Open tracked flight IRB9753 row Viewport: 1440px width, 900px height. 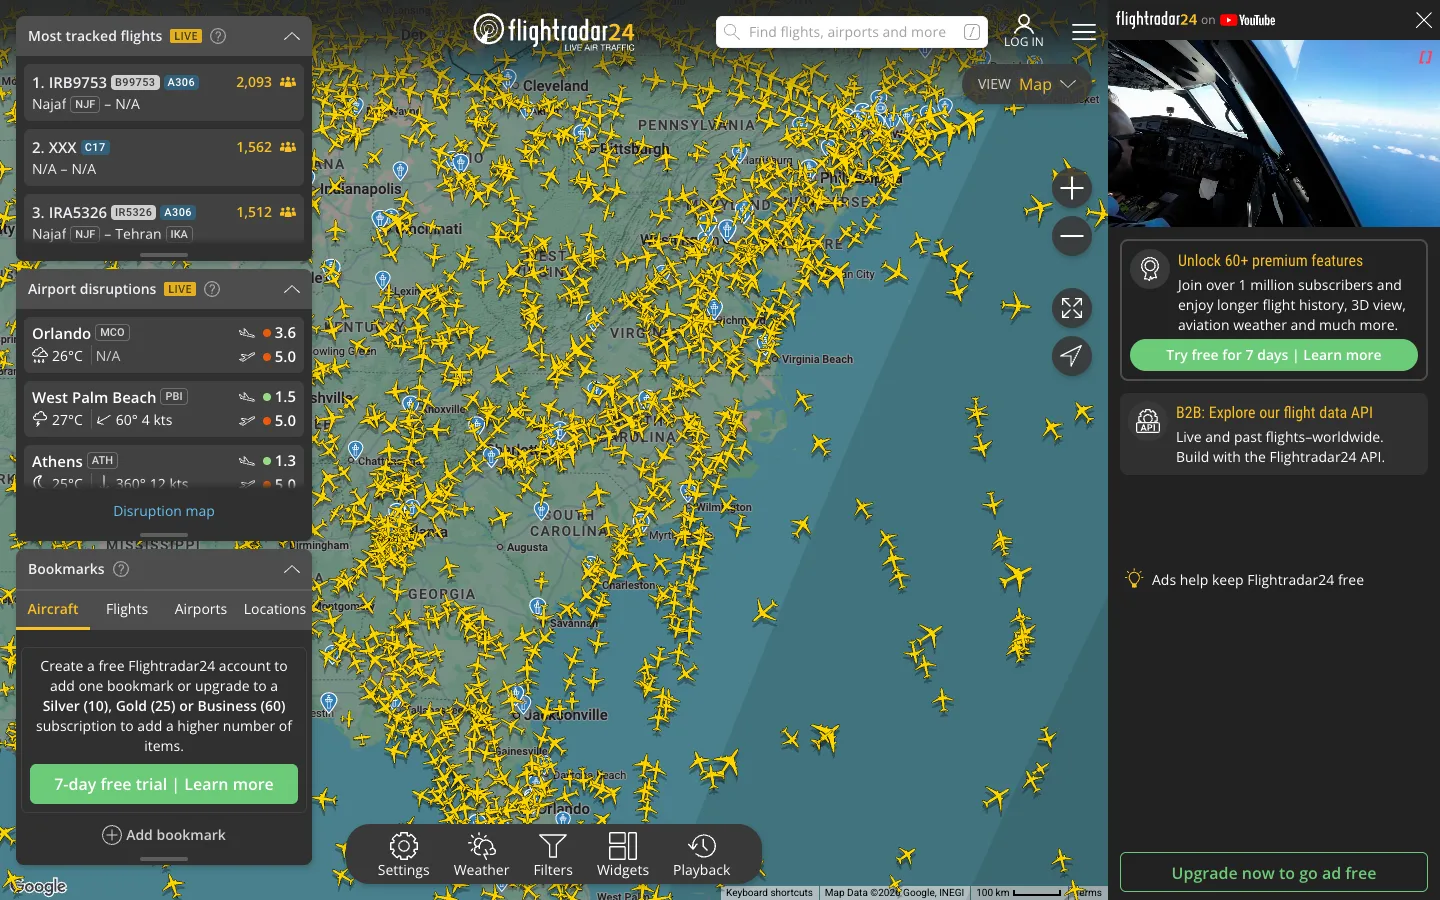[164, 93]
